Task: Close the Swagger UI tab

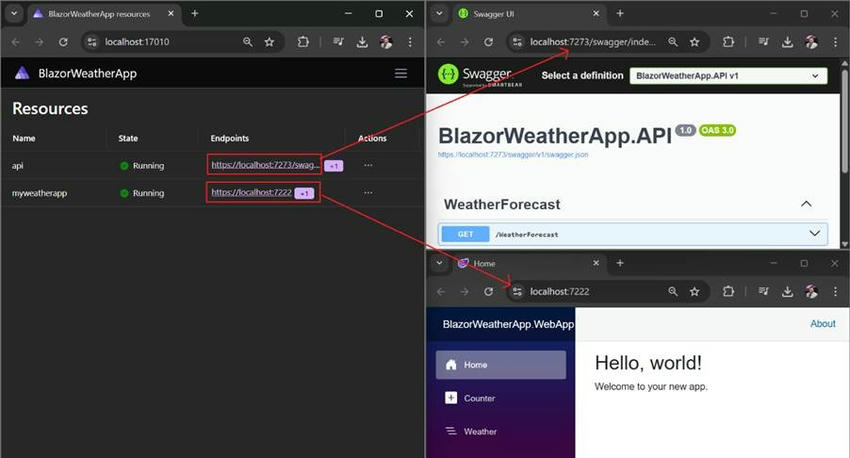Action: click(x=596, y=14)
